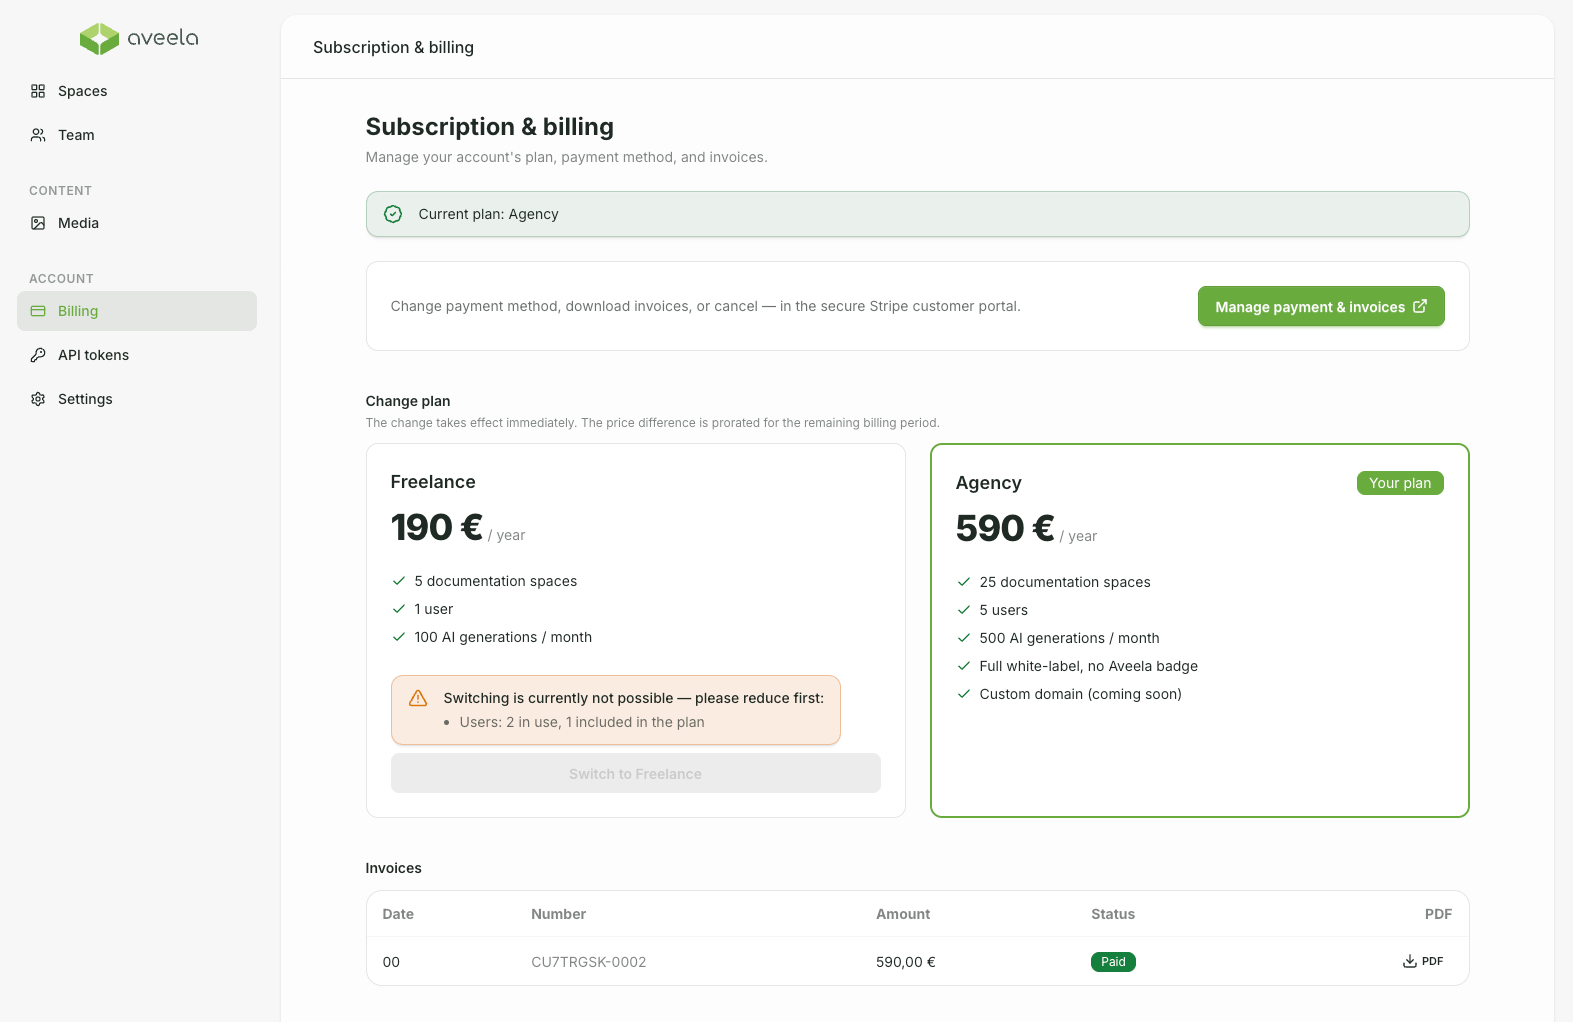
Task: Click the Change plan heading
Action: [x=408, y=401]
